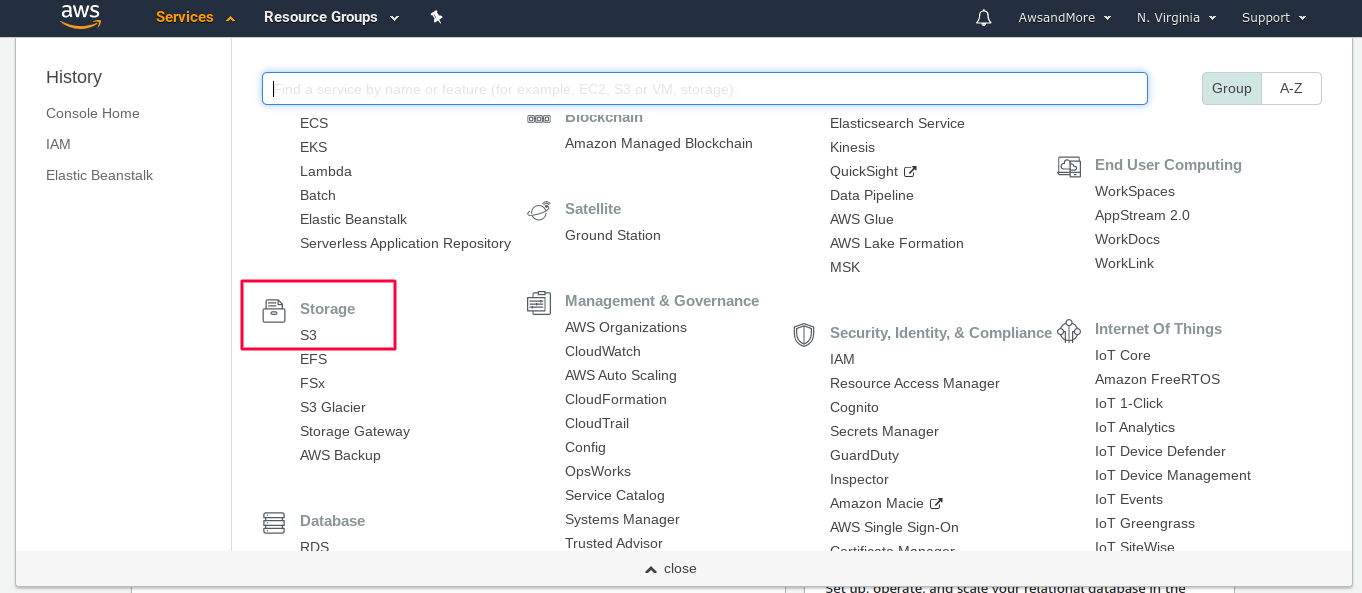Open the S3 service link
Image resolution: width=1362 pixels, height=593 pixels.
click(x=308, y=335)
